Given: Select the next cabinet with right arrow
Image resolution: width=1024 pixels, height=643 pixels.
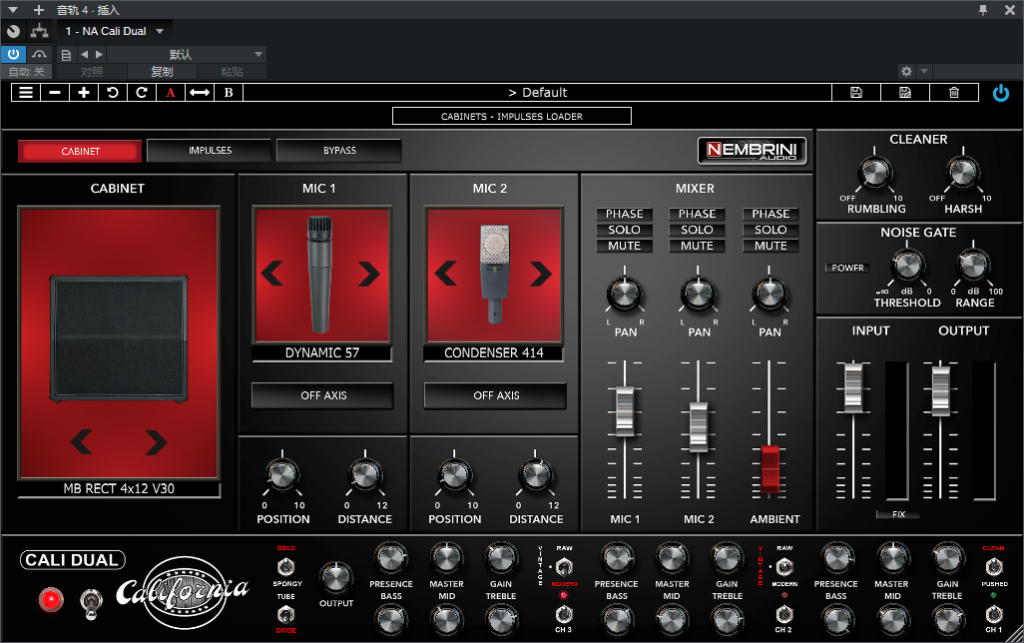Looking at the screenshot, I should 156,442.
